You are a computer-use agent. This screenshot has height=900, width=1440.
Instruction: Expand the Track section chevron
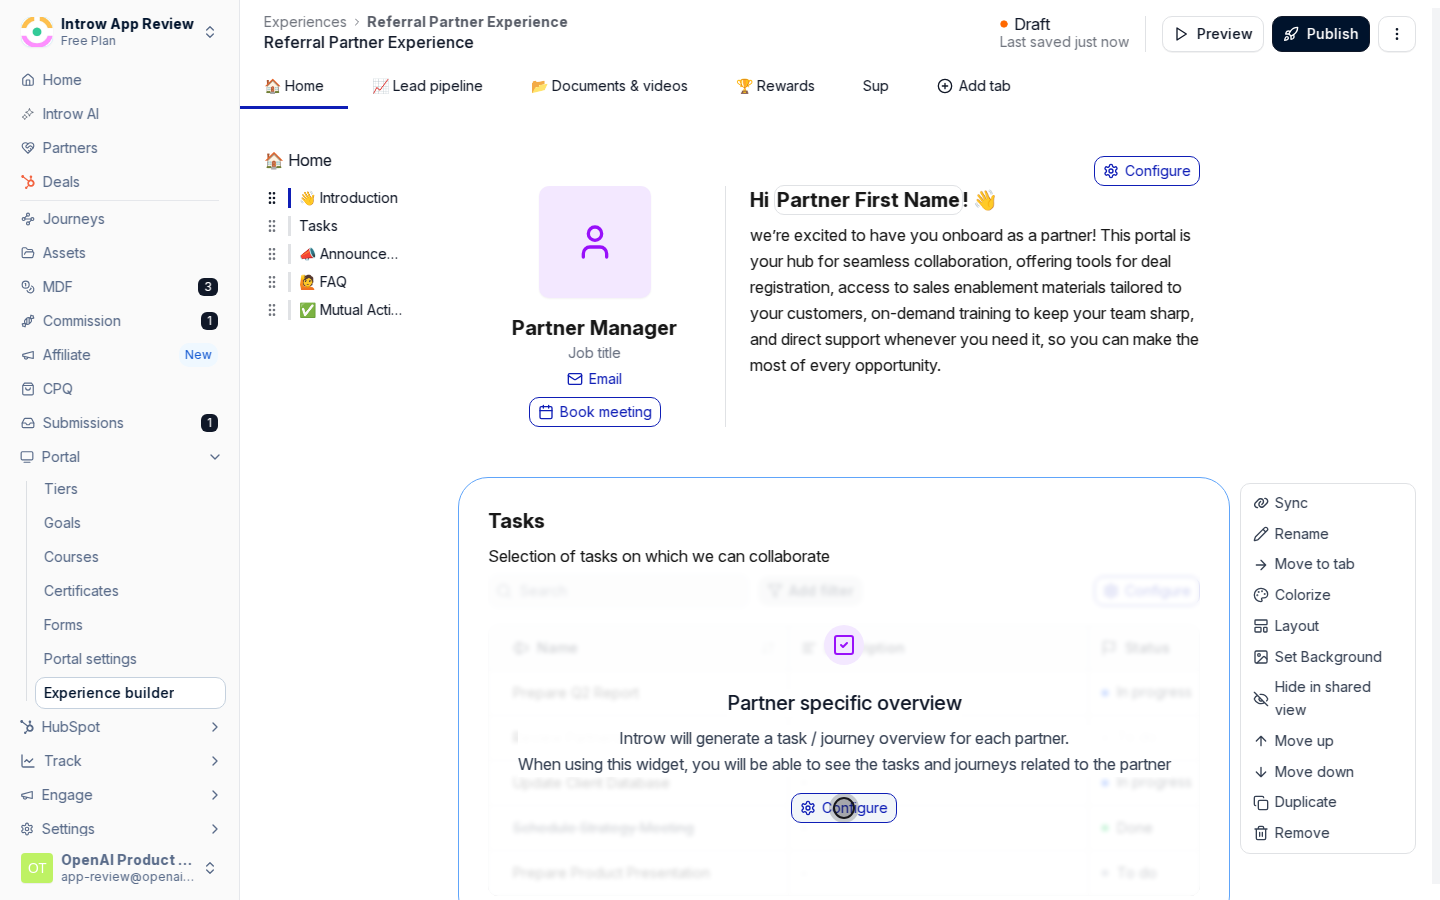(215, 761)
